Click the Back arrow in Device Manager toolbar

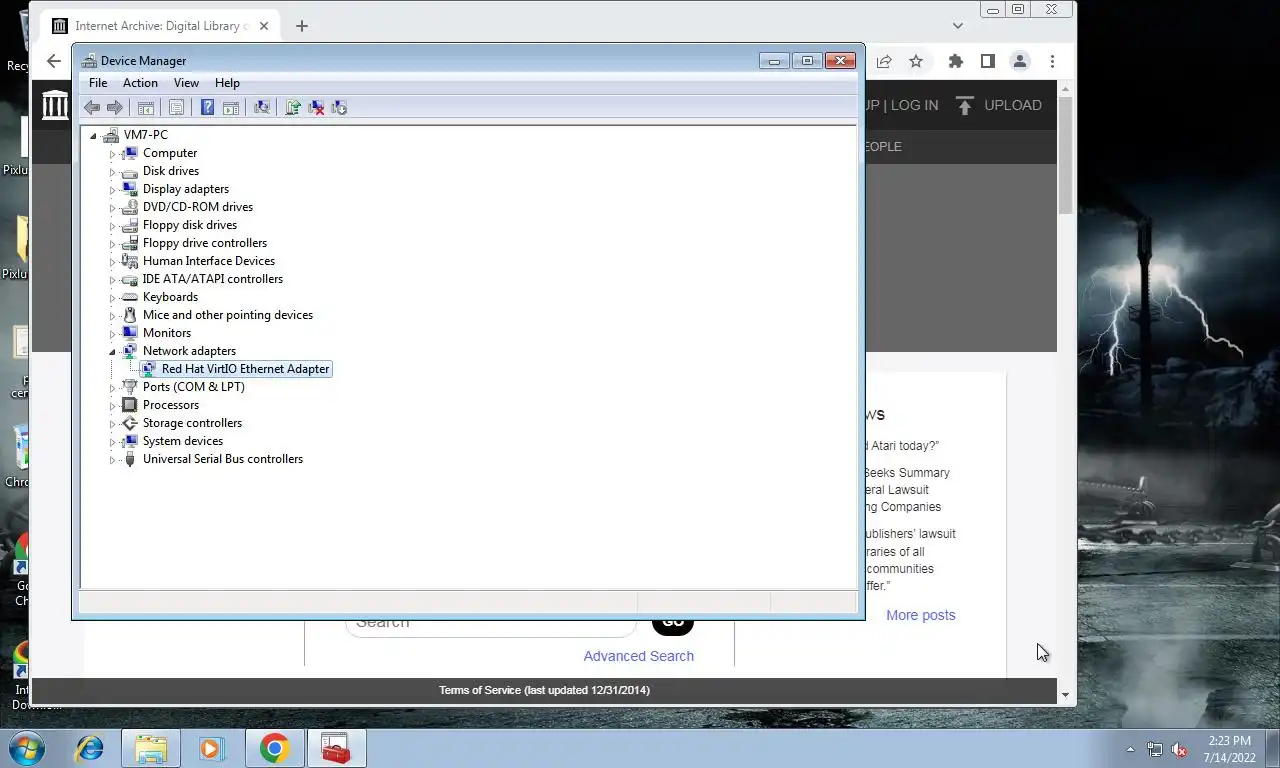pyautogui.click(x=92, y=107)
